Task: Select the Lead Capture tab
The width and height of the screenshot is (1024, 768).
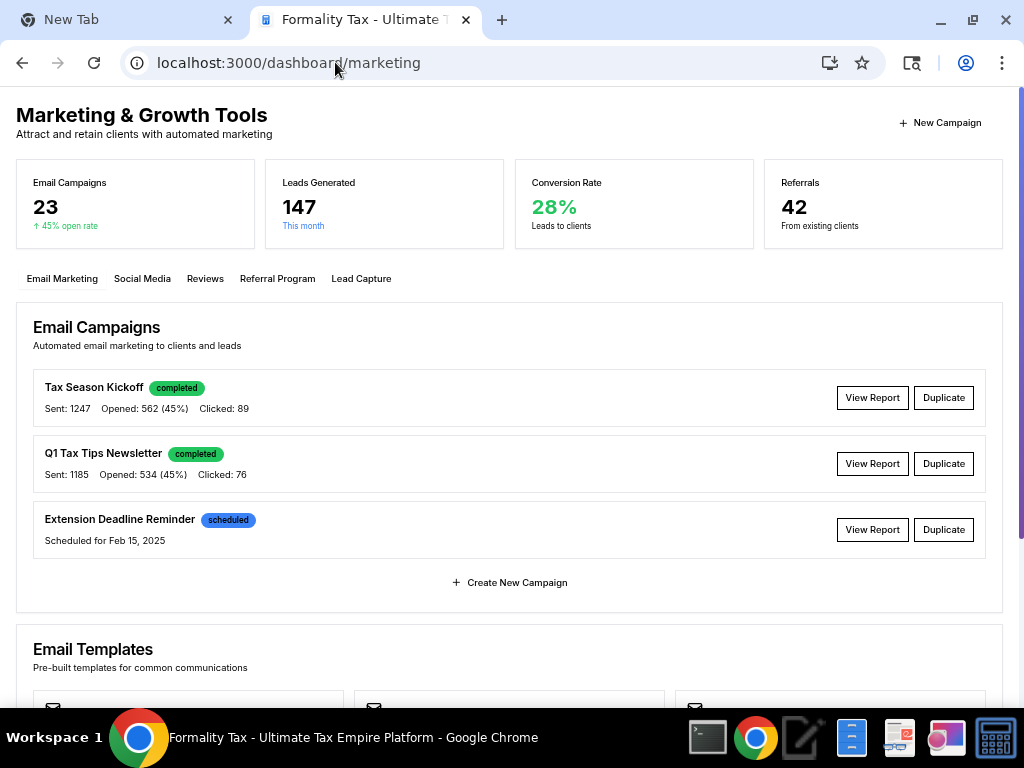Action: (x=361, y=279)
